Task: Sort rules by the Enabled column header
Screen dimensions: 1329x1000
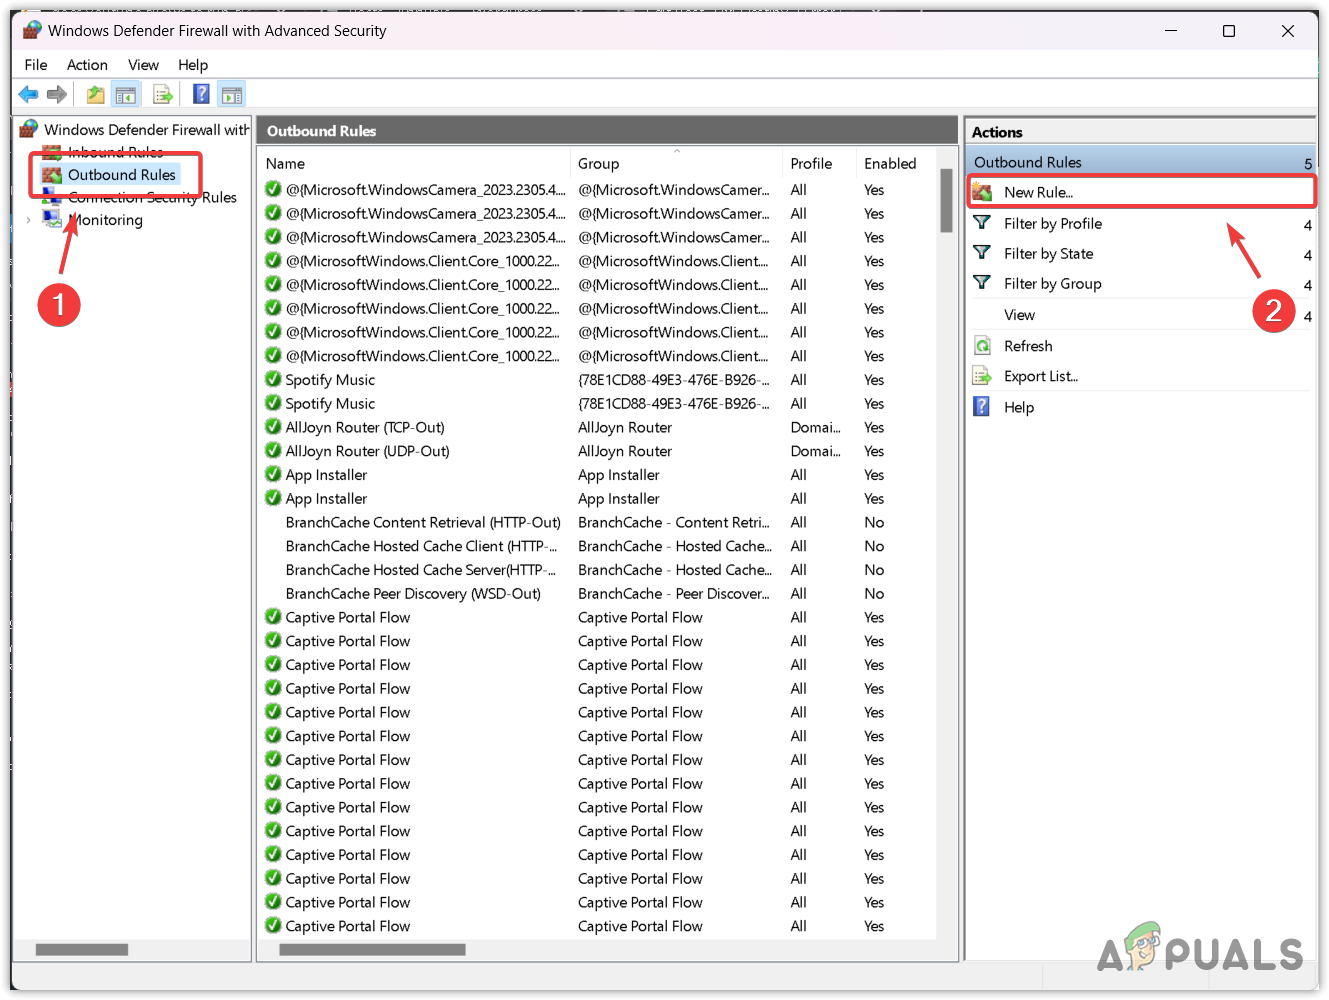Action: 890,163
